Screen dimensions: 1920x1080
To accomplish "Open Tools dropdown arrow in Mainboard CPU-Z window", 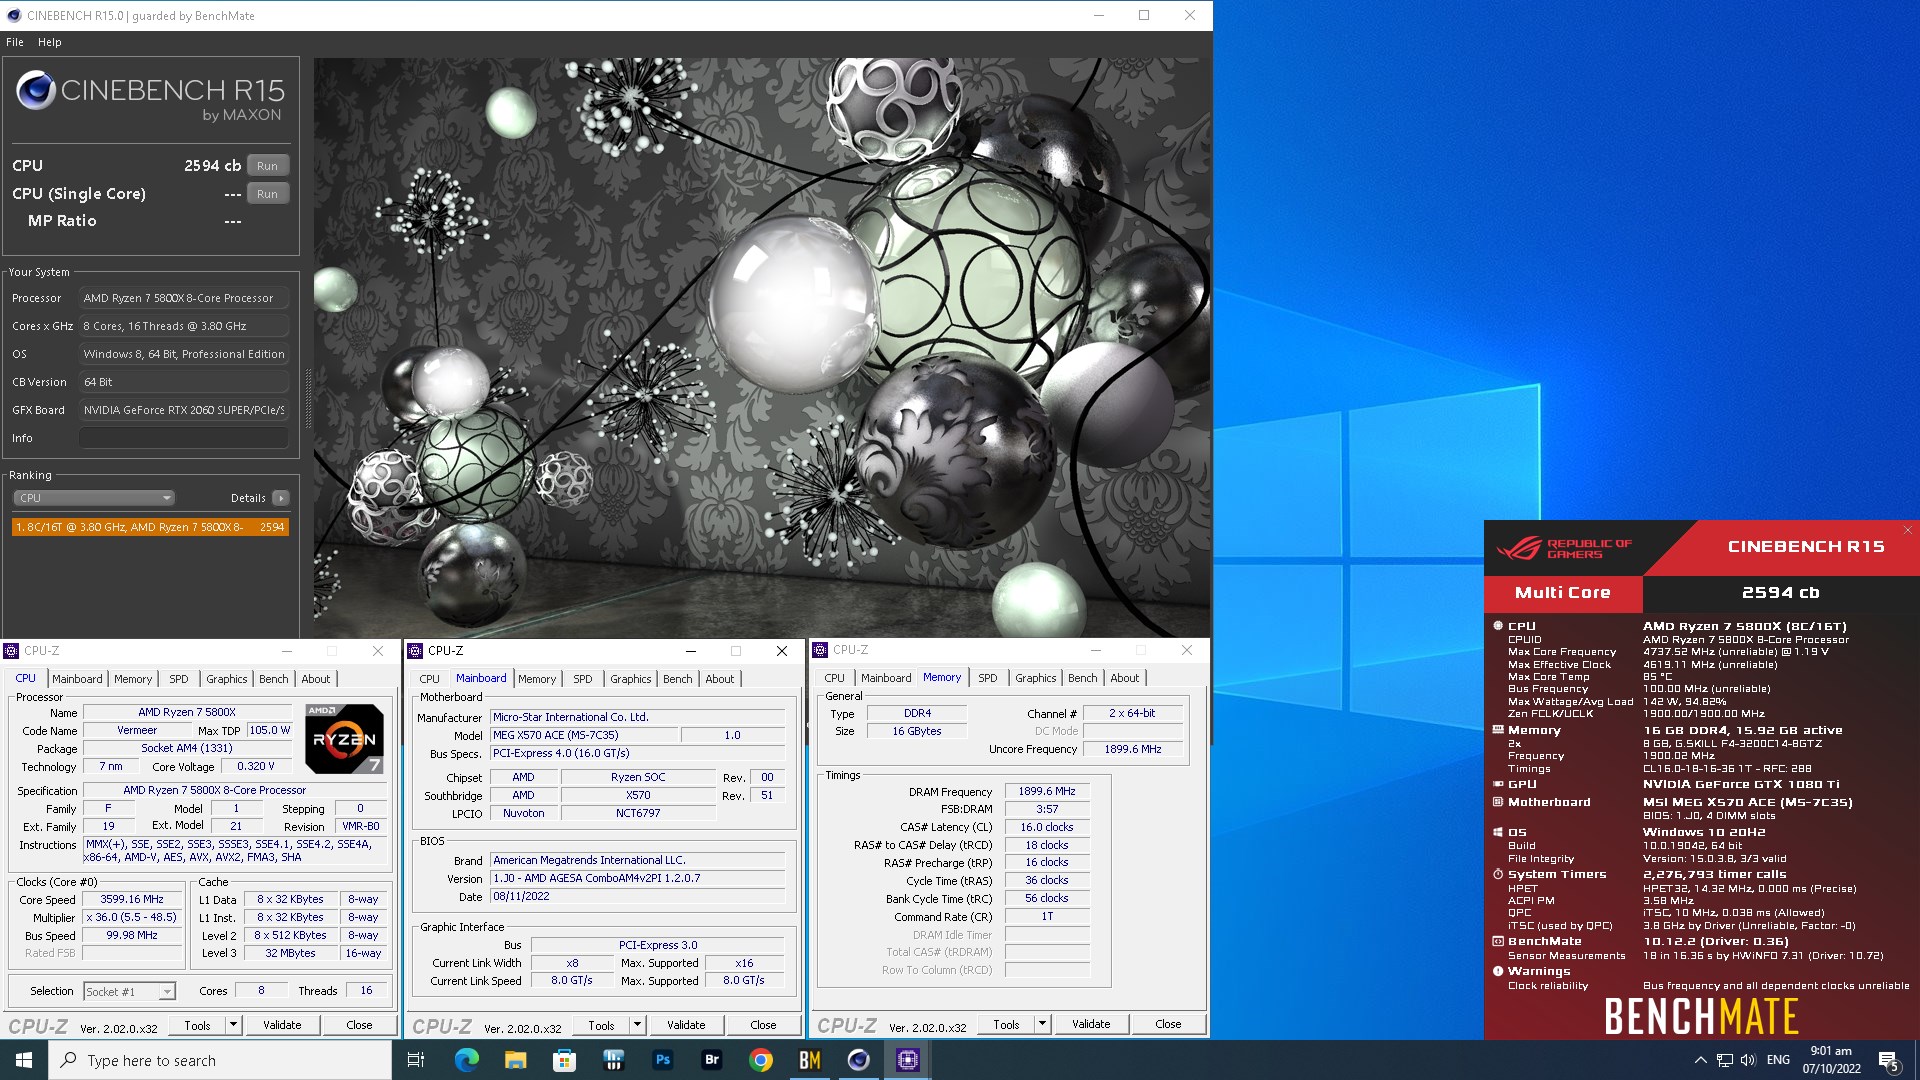I will click(x=637, y=1025).
